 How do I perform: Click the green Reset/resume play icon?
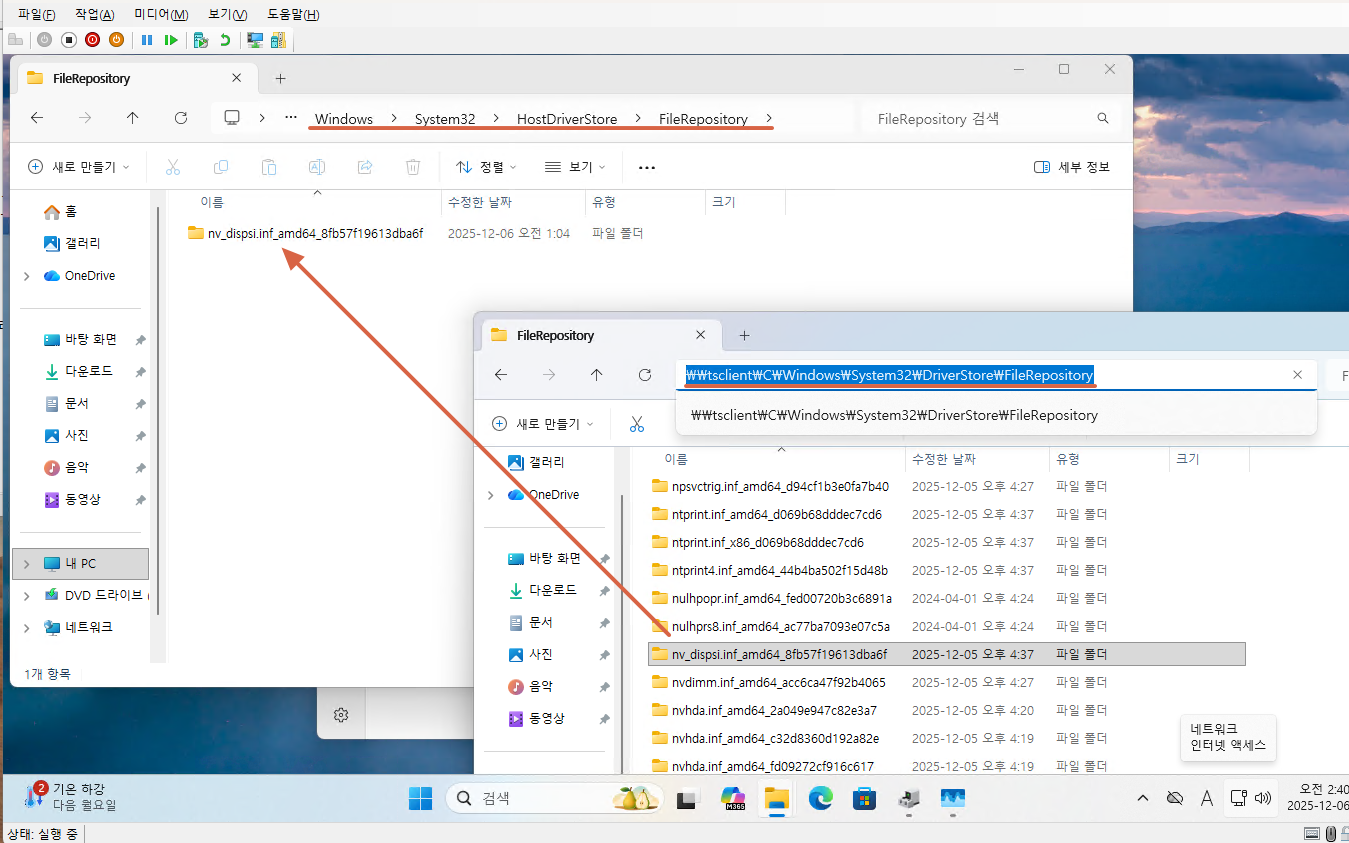tap(171, 40)
